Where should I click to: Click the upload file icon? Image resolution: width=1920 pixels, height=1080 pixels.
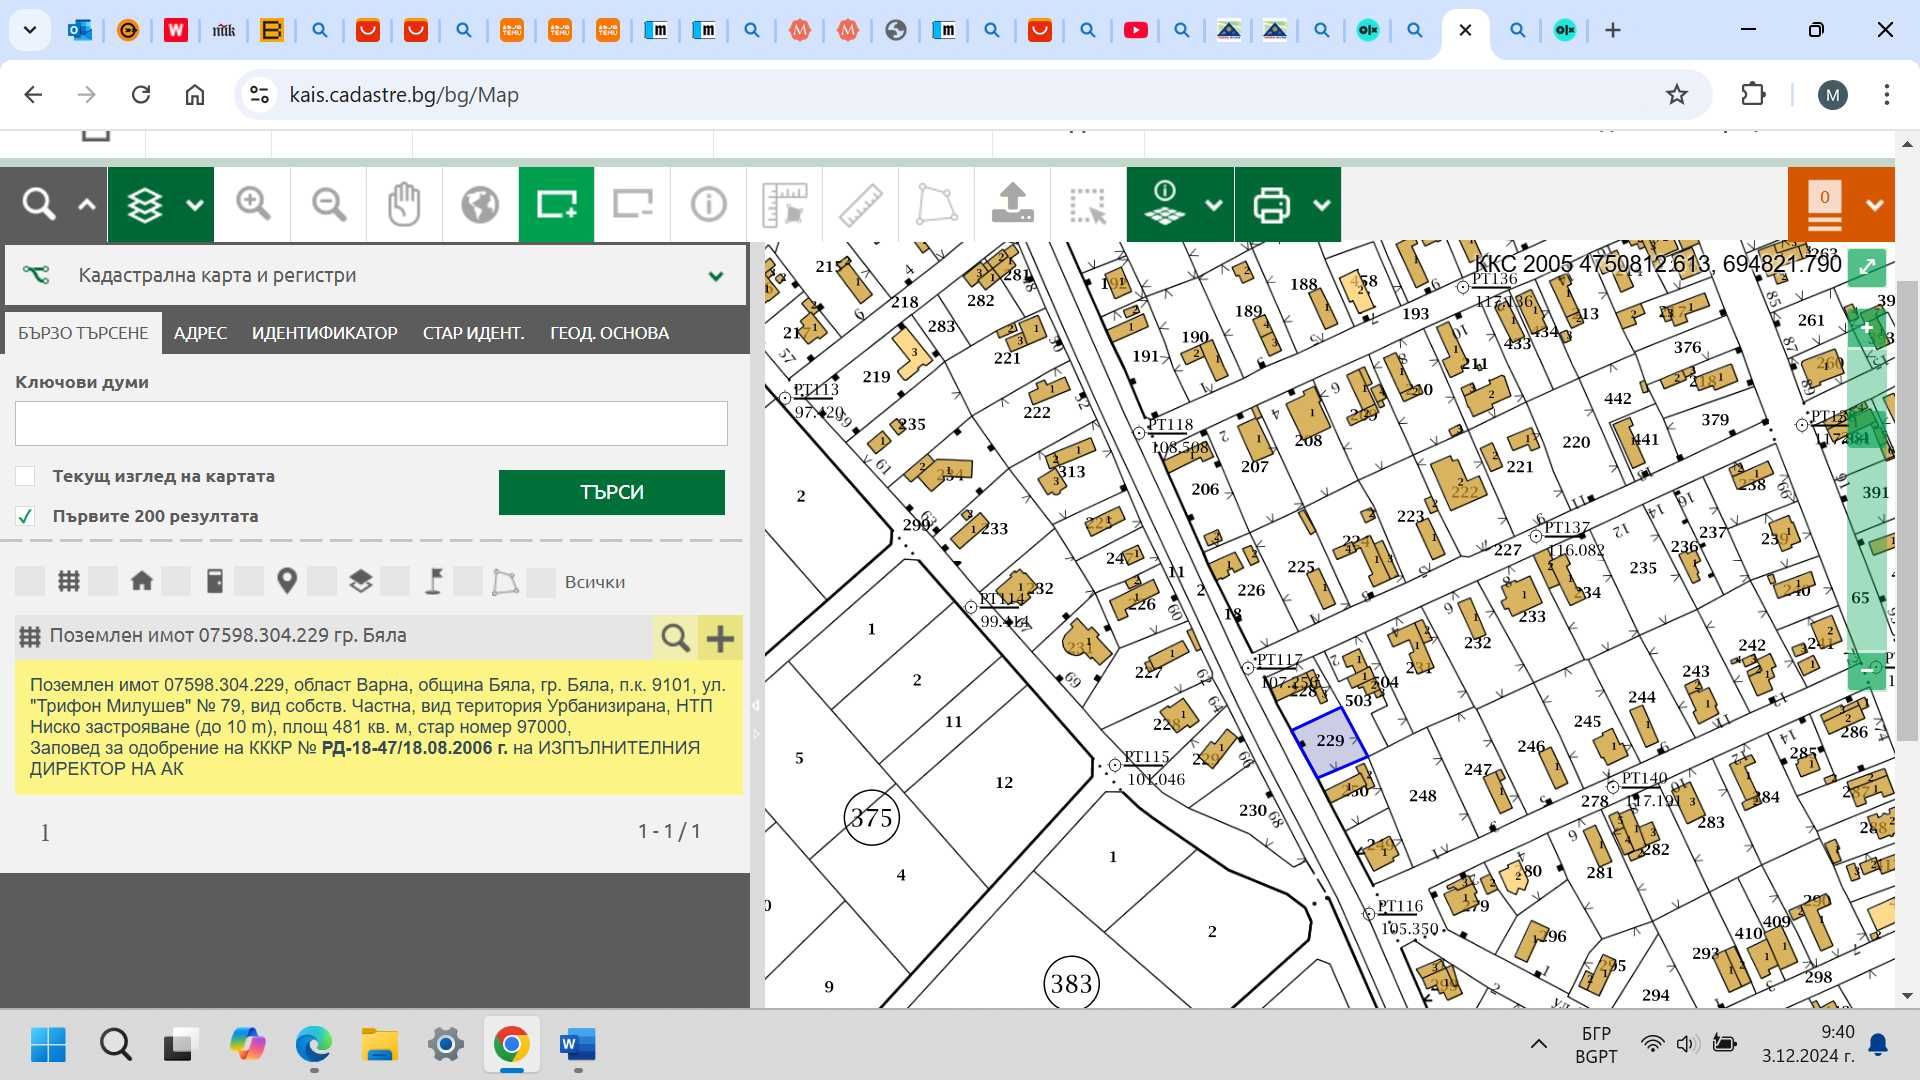tap(1012, 205)
